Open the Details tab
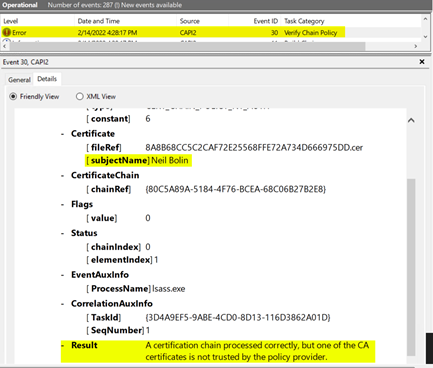Viewport: 433px width, 368px height. tap(47, 79)
